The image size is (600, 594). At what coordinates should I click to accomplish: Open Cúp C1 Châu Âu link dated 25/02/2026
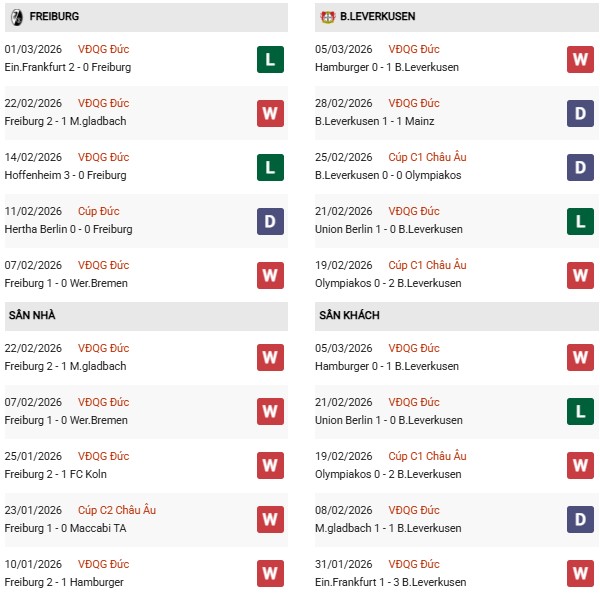coord(427,157)
